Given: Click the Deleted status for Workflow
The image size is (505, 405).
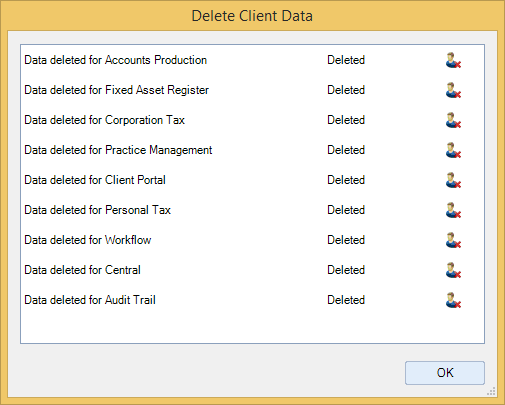Looking at the screenshot, I should pos(346,240).
